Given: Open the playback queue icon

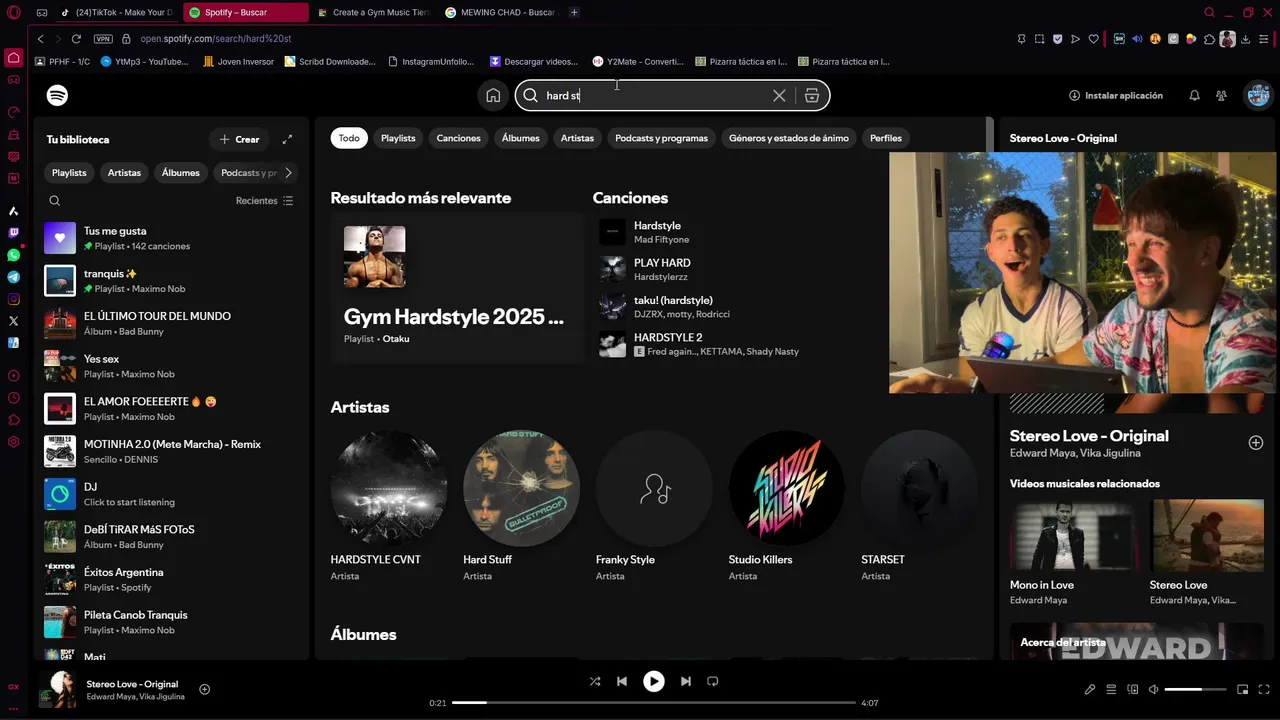Looking at the screenshot, I should click(x=1111, y=689).
